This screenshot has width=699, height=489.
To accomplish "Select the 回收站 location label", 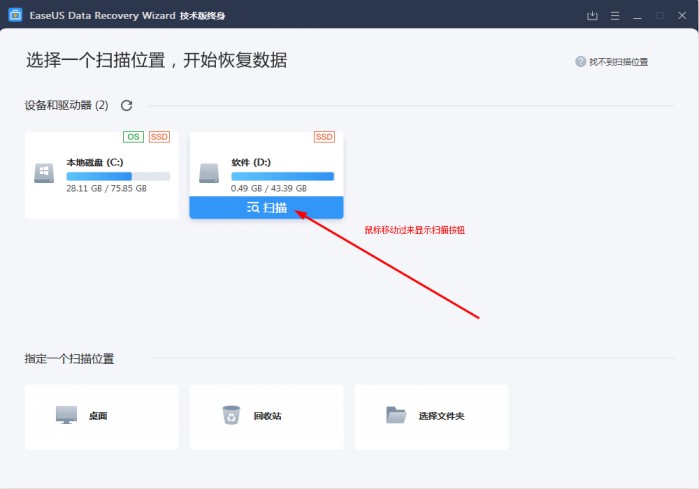I will [x=267, y=416].
